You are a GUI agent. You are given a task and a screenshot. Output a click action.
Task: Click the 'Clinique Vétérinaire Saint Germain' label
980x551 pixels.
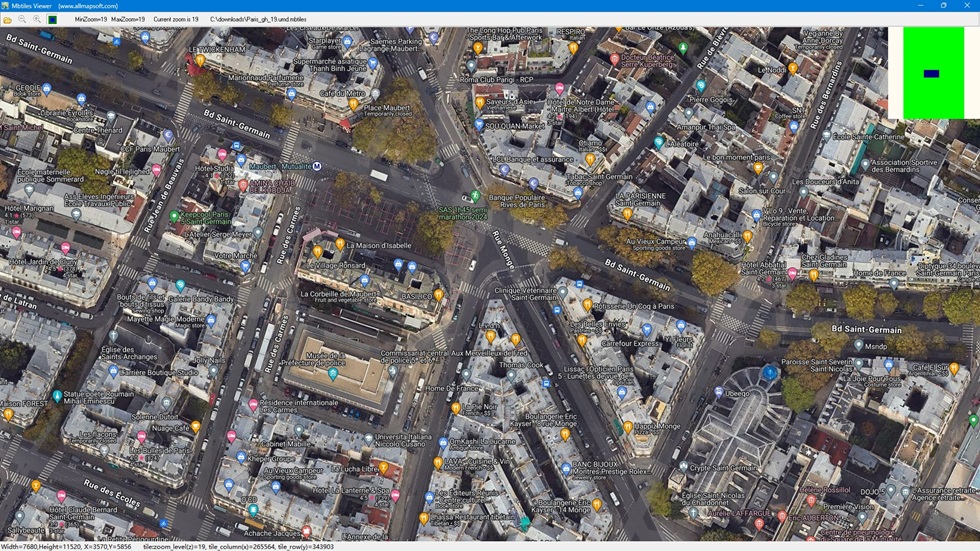click(x=525, y=294)
